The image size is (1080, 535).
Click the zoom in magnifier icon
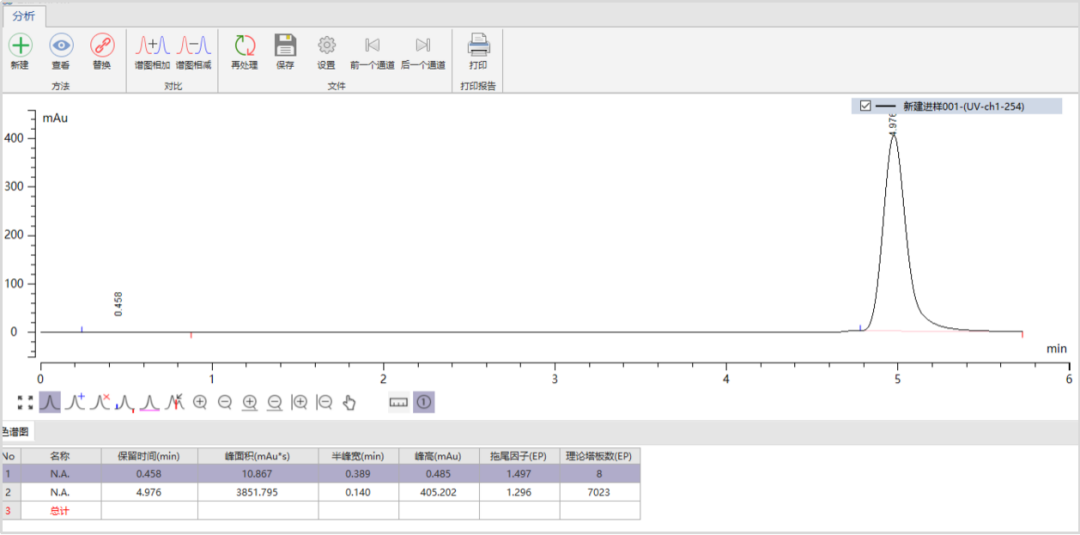coord(200,402)
